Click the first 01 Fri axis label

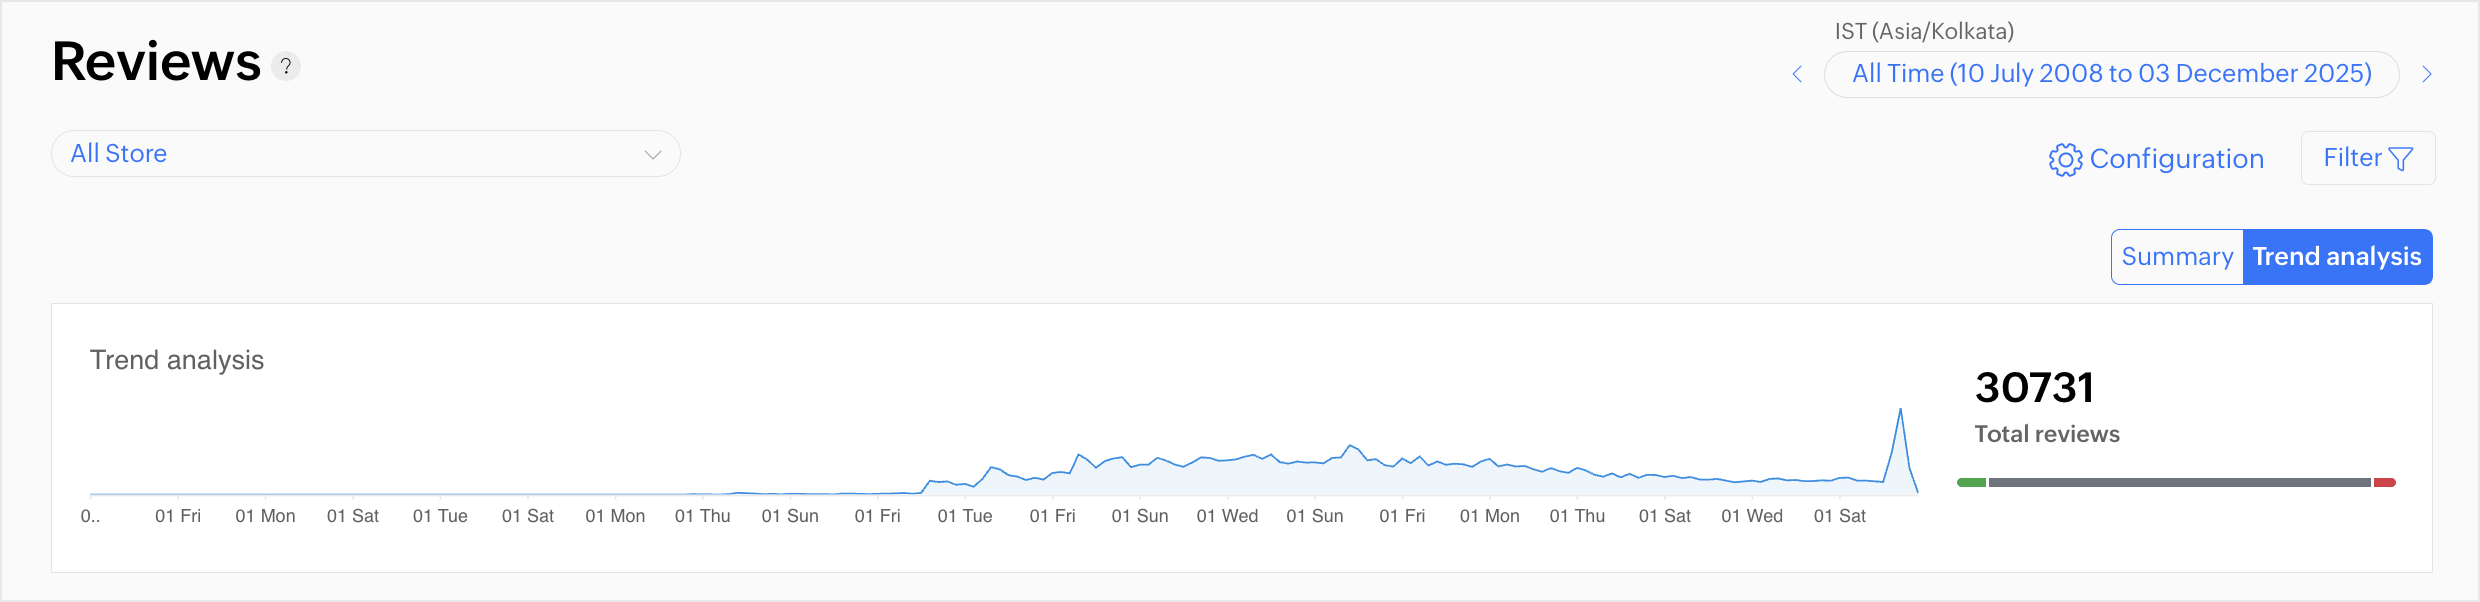178,516
